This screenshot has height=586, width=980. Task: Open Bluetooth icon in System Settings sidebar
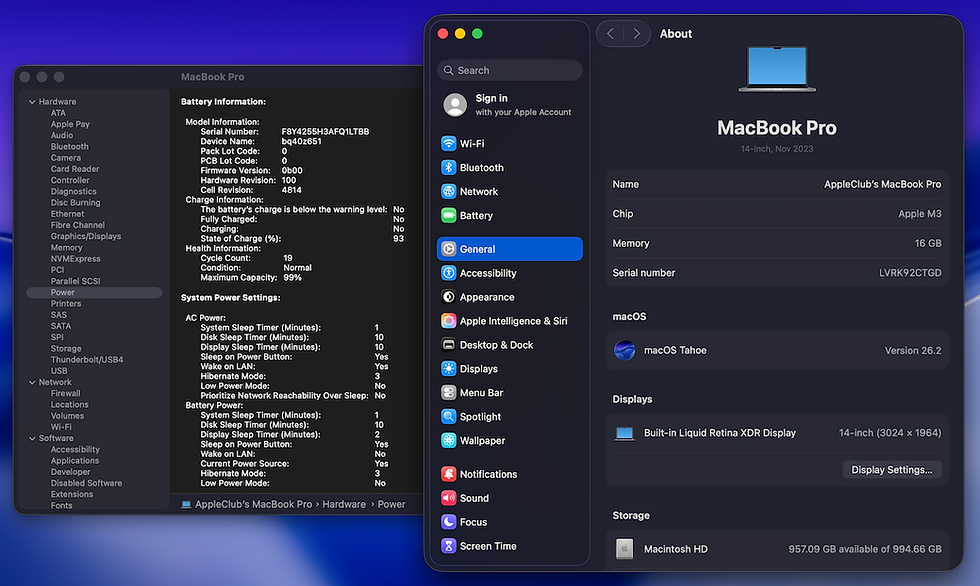click(x=448, y=167)
